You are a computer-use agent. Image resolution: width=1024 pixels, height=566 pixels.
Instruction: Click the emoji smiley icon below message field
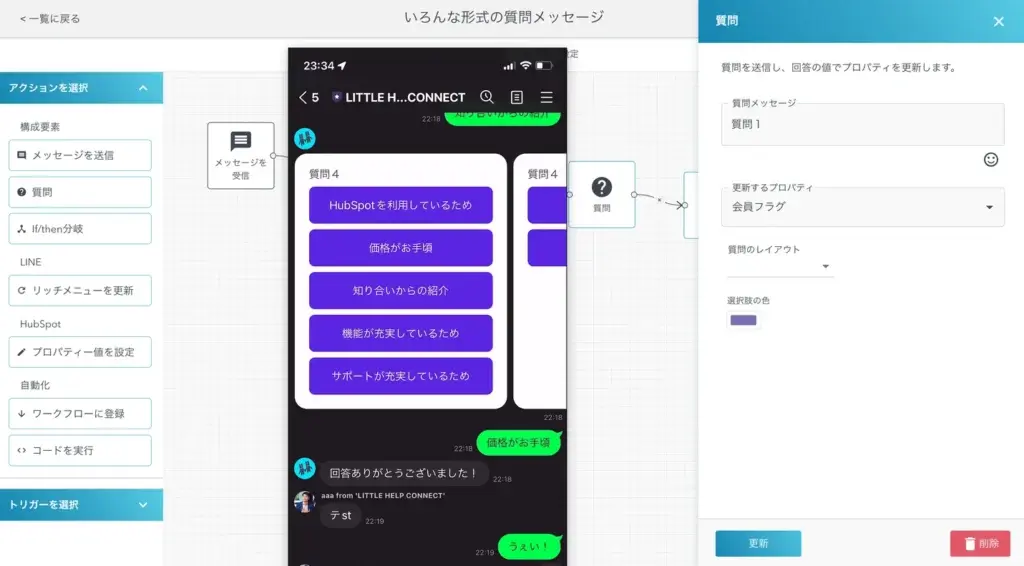tap(991, 159)
